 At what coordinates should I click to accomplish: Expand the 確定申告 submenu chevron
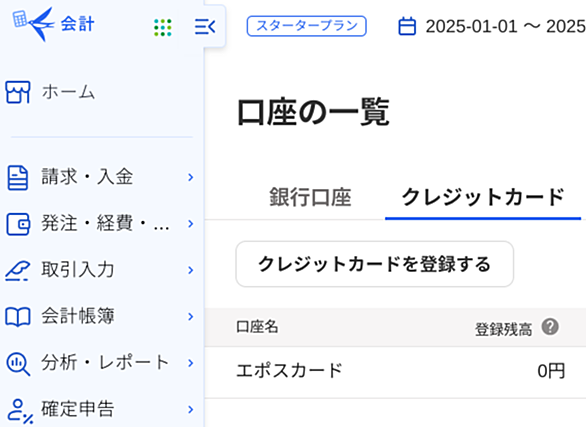tap(191, 409)
